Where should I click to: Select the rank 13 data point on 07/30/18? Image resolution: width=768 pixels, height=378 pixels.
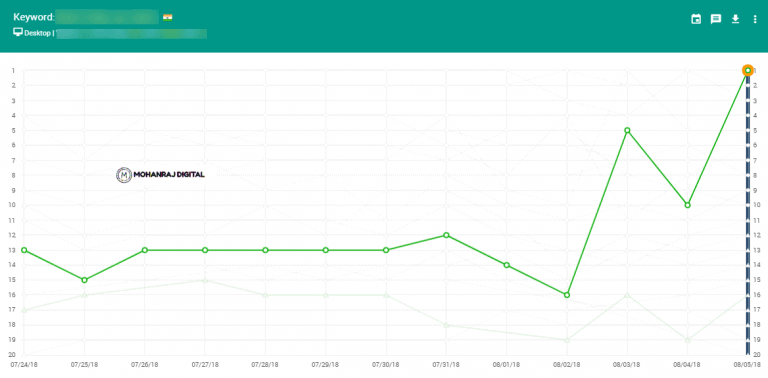pos(386,250)
